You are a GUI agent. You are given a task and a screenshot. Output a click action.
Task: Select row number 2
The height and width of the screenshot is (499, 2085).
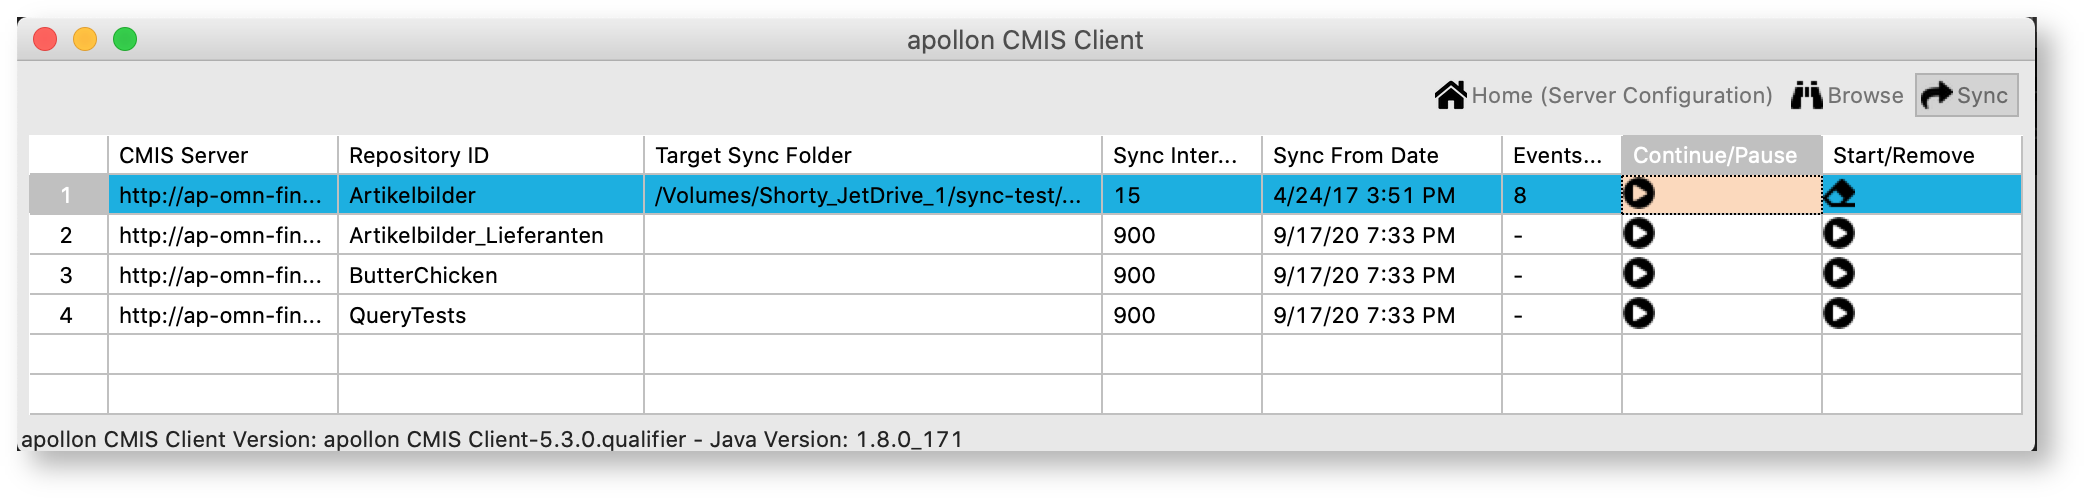[68, 235]
